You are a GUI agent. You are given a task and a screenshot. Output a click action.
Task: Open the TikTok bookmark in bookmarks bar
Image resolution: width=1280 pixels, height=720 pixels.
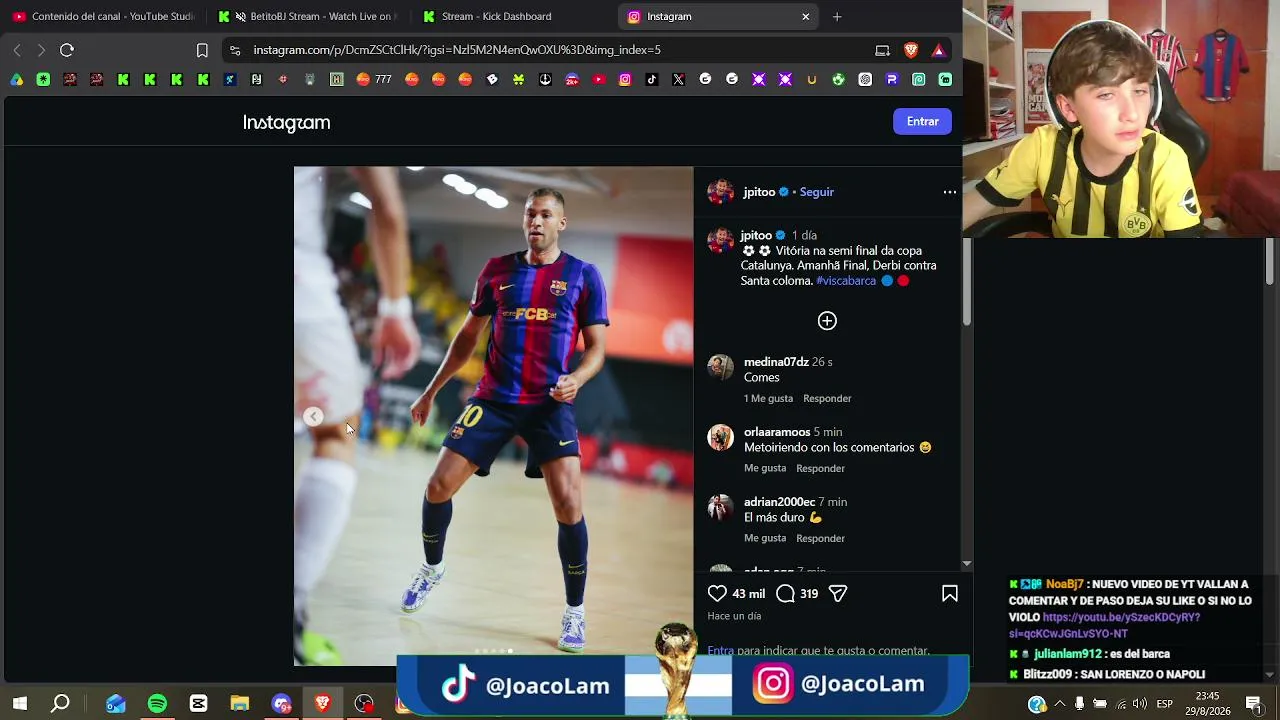652,80
